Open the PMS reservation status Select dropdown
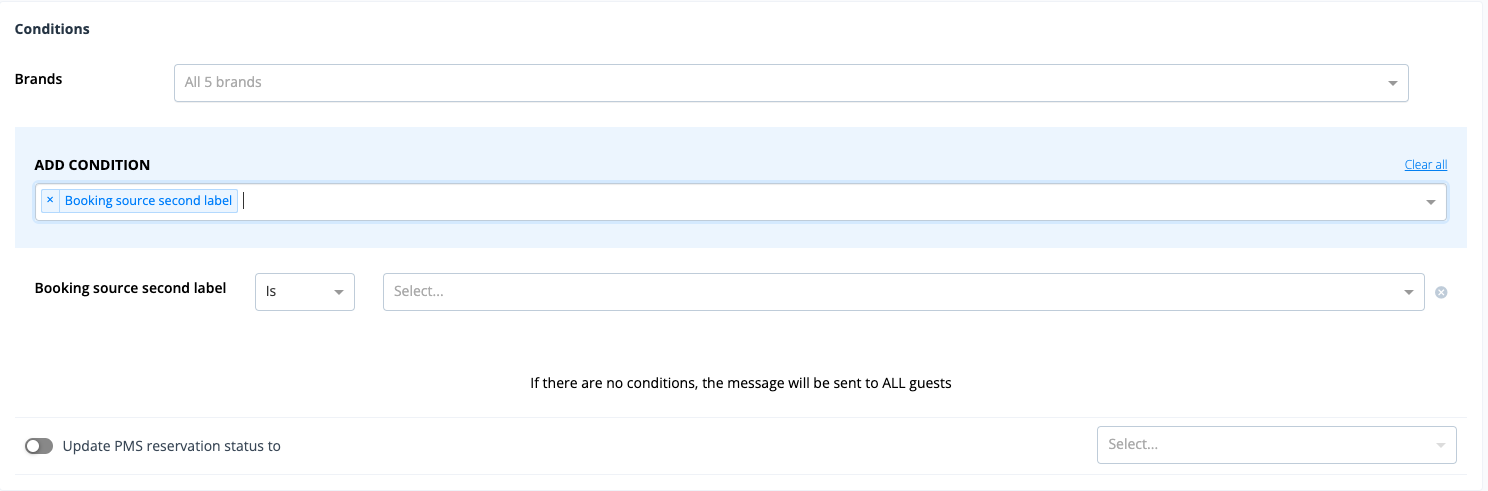 click(x=1277, y=445)
